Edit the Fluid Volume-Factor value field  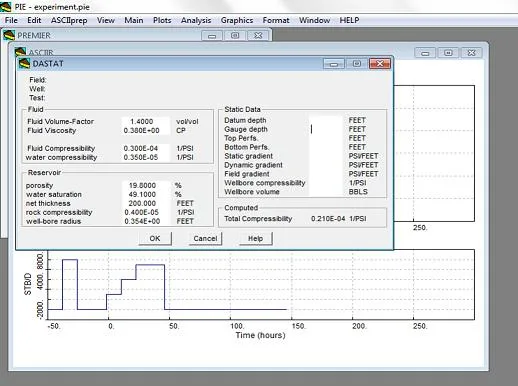coord(146,121)
